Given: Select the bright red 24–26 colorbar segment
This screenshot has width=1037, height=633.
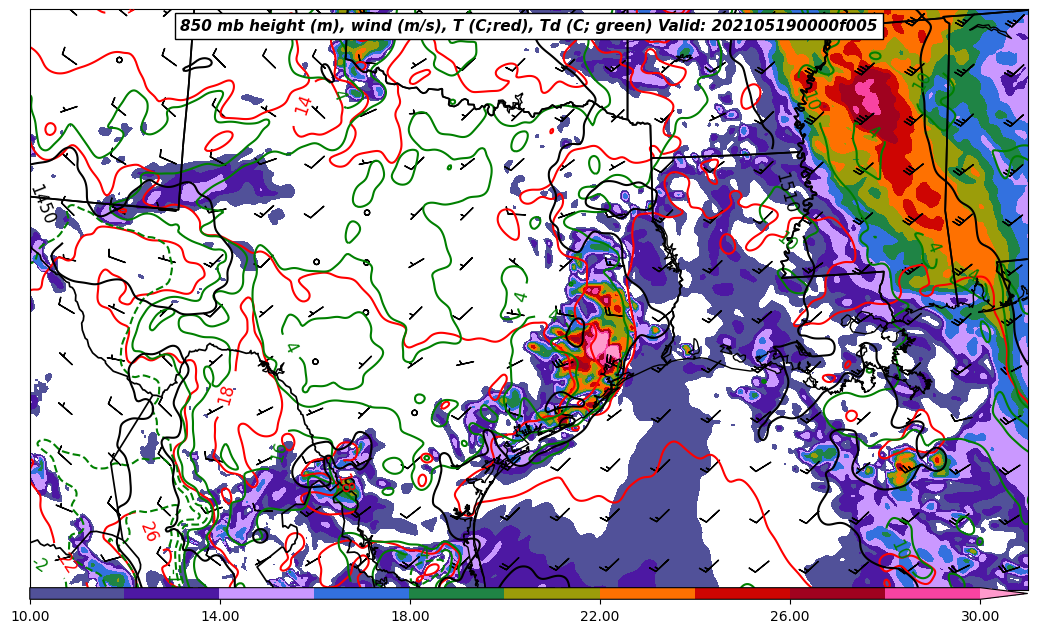Looking at the screenshot, I should pos(742,593).
